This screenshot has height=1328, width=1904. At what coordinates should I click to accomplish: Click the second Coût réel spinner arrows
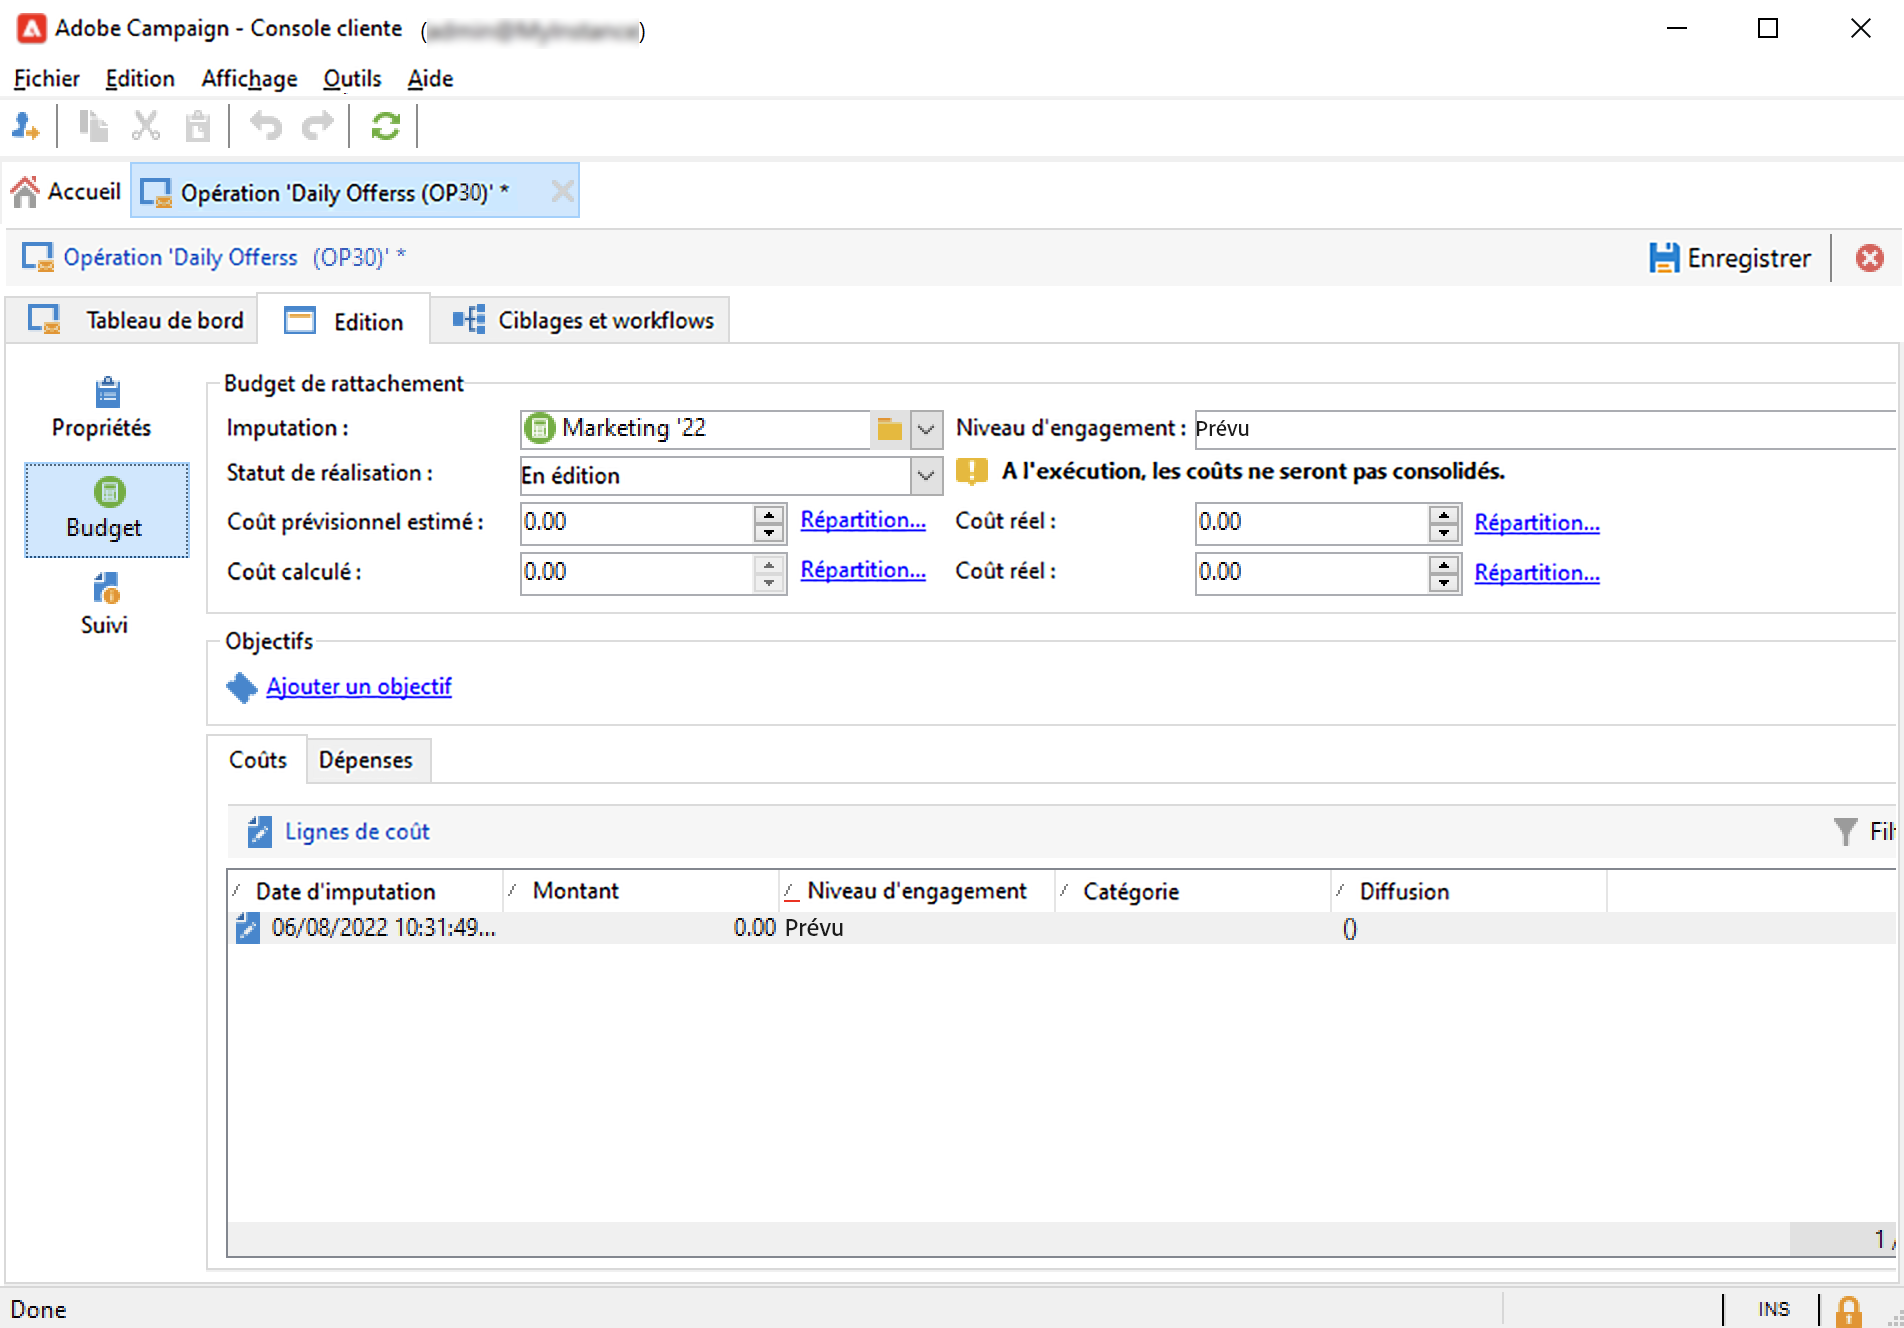[1444, 573]
